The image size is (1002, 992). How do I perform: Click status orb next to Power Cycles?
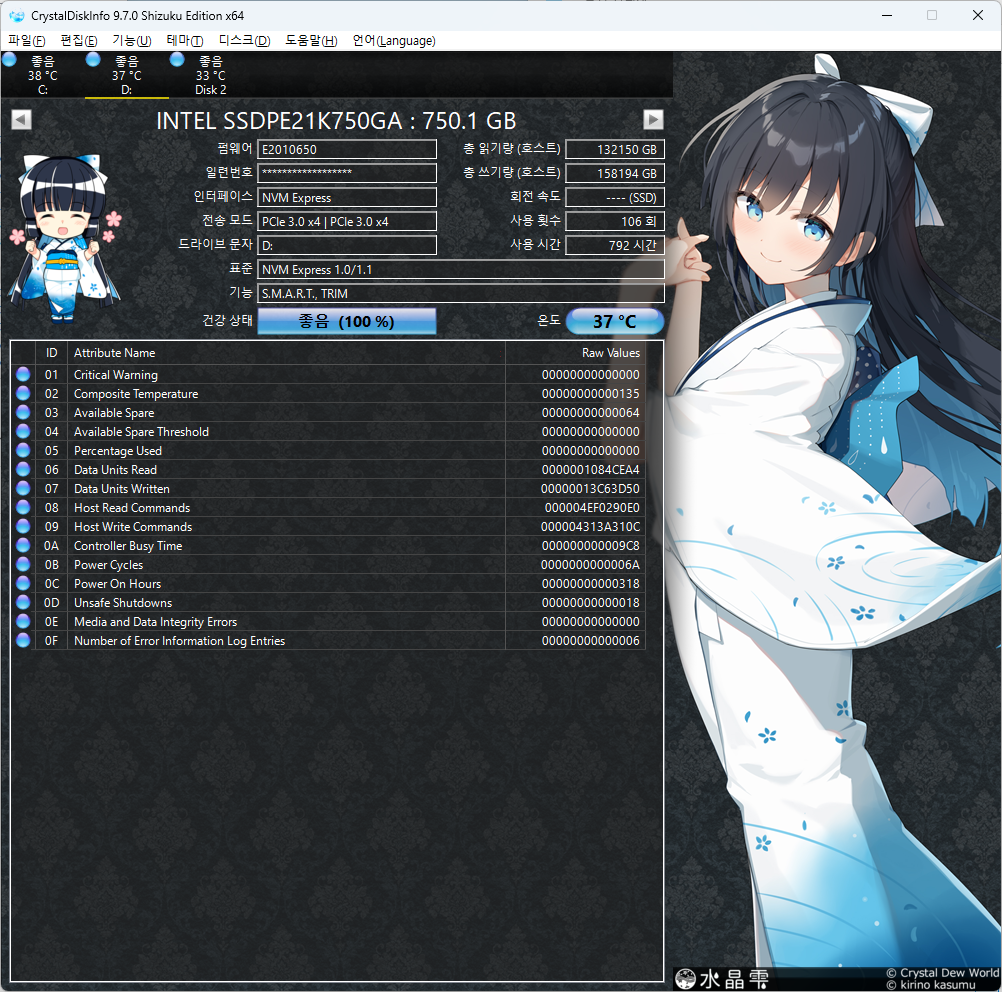point(24,565)
